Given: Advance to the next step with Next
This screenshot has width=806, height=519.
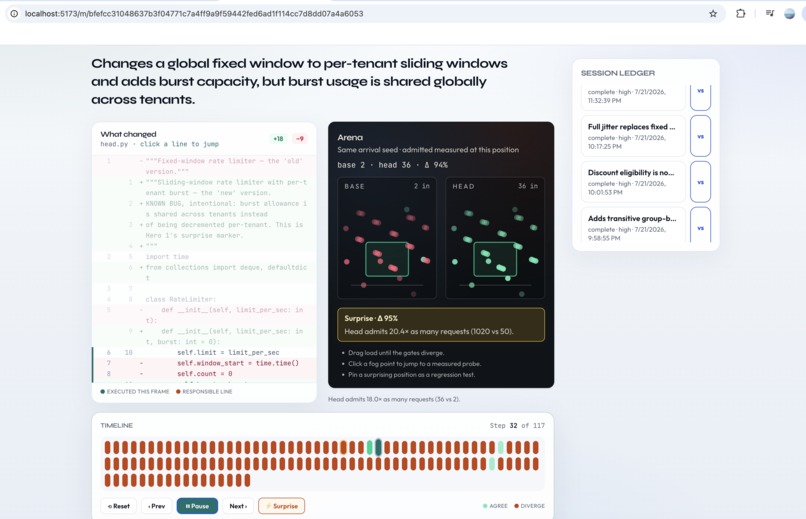Looking at the screenshot, I should click(x=238, y=506).
